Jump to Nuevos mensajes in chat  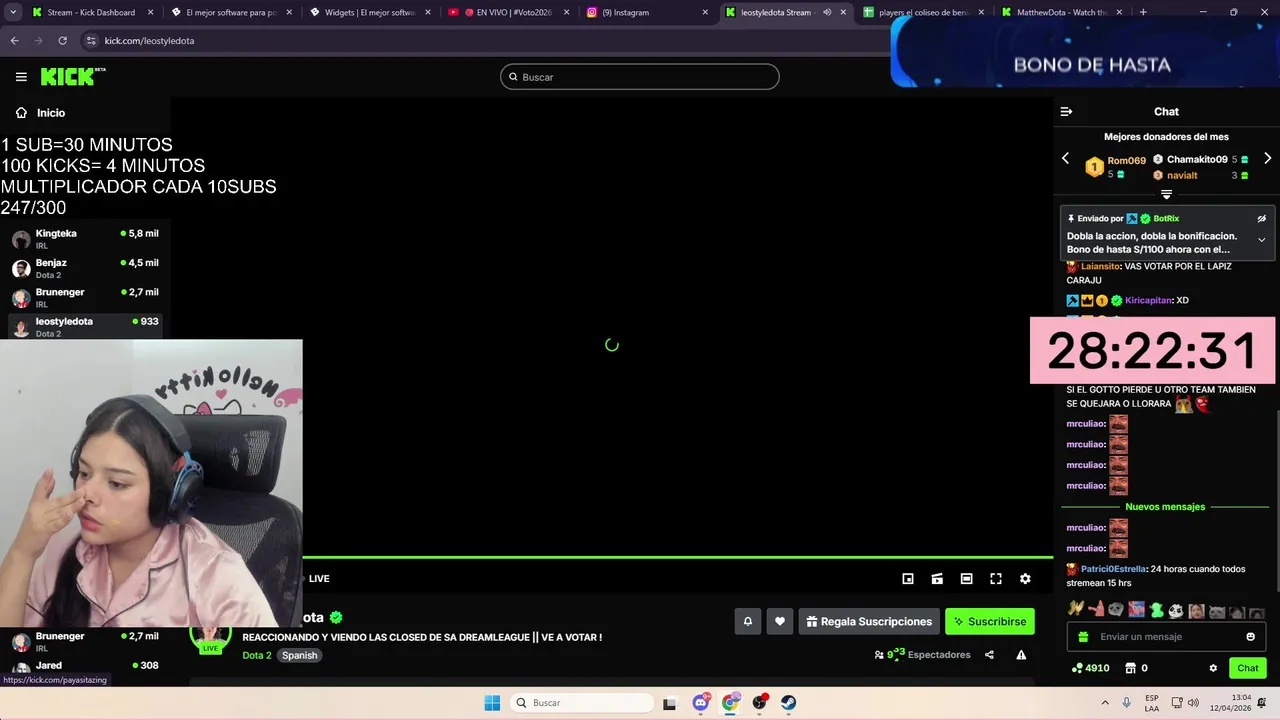pyautogui.click(x=1165, y=507)
